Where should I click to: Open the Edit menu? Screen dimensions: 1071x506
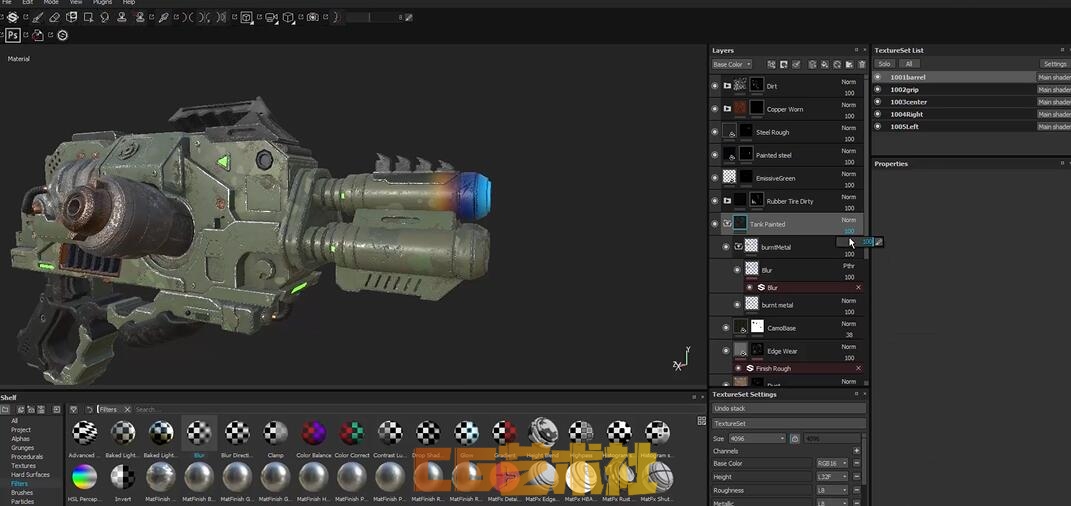click(x=27, y=3)
